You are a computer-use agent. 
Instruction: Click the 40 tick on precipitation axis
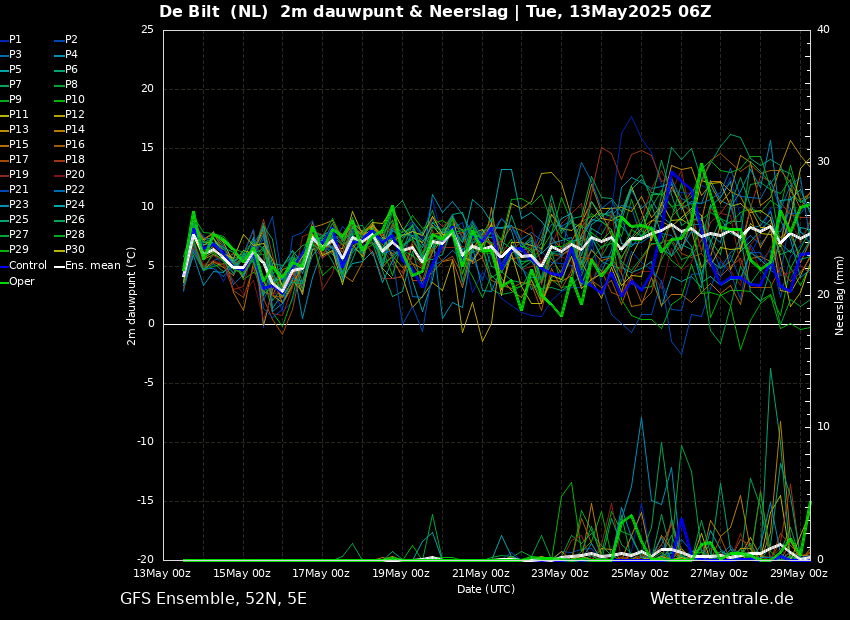click(823, 30)
